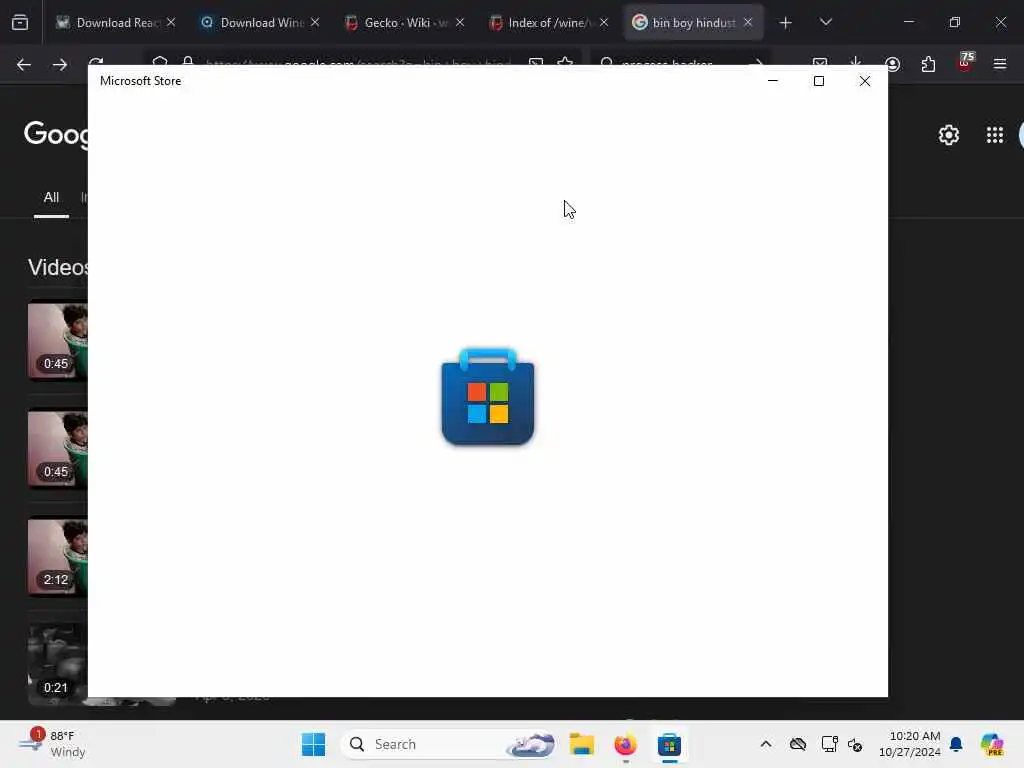
Task: Open Google apps grid
Action: 995,135
